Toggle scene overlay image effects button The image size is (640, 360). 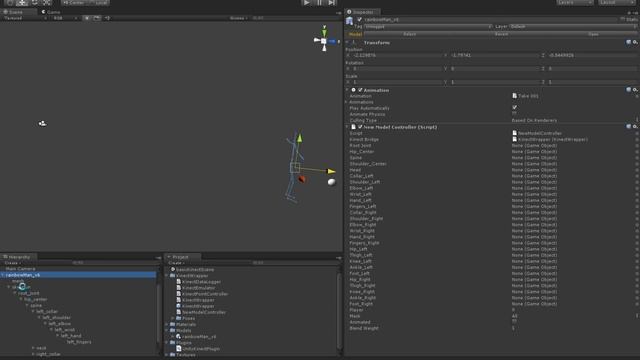(96, 18)
